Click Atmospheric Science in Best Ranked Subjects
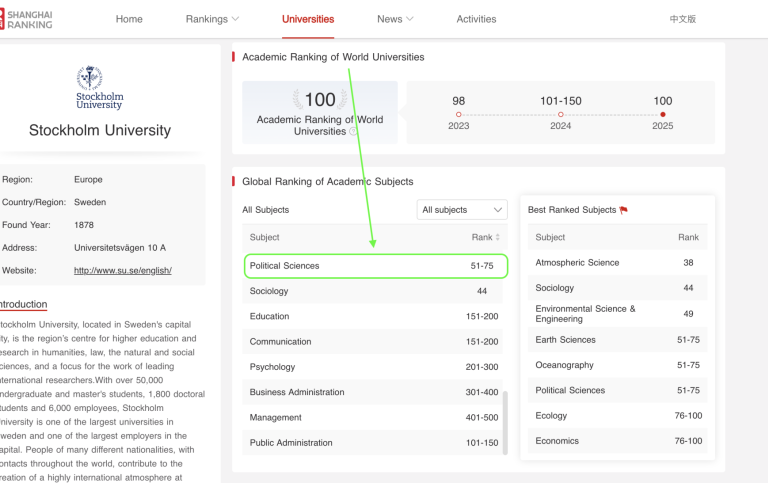Image resolution: width=768 pixels, height=483 pixels. 577,263
